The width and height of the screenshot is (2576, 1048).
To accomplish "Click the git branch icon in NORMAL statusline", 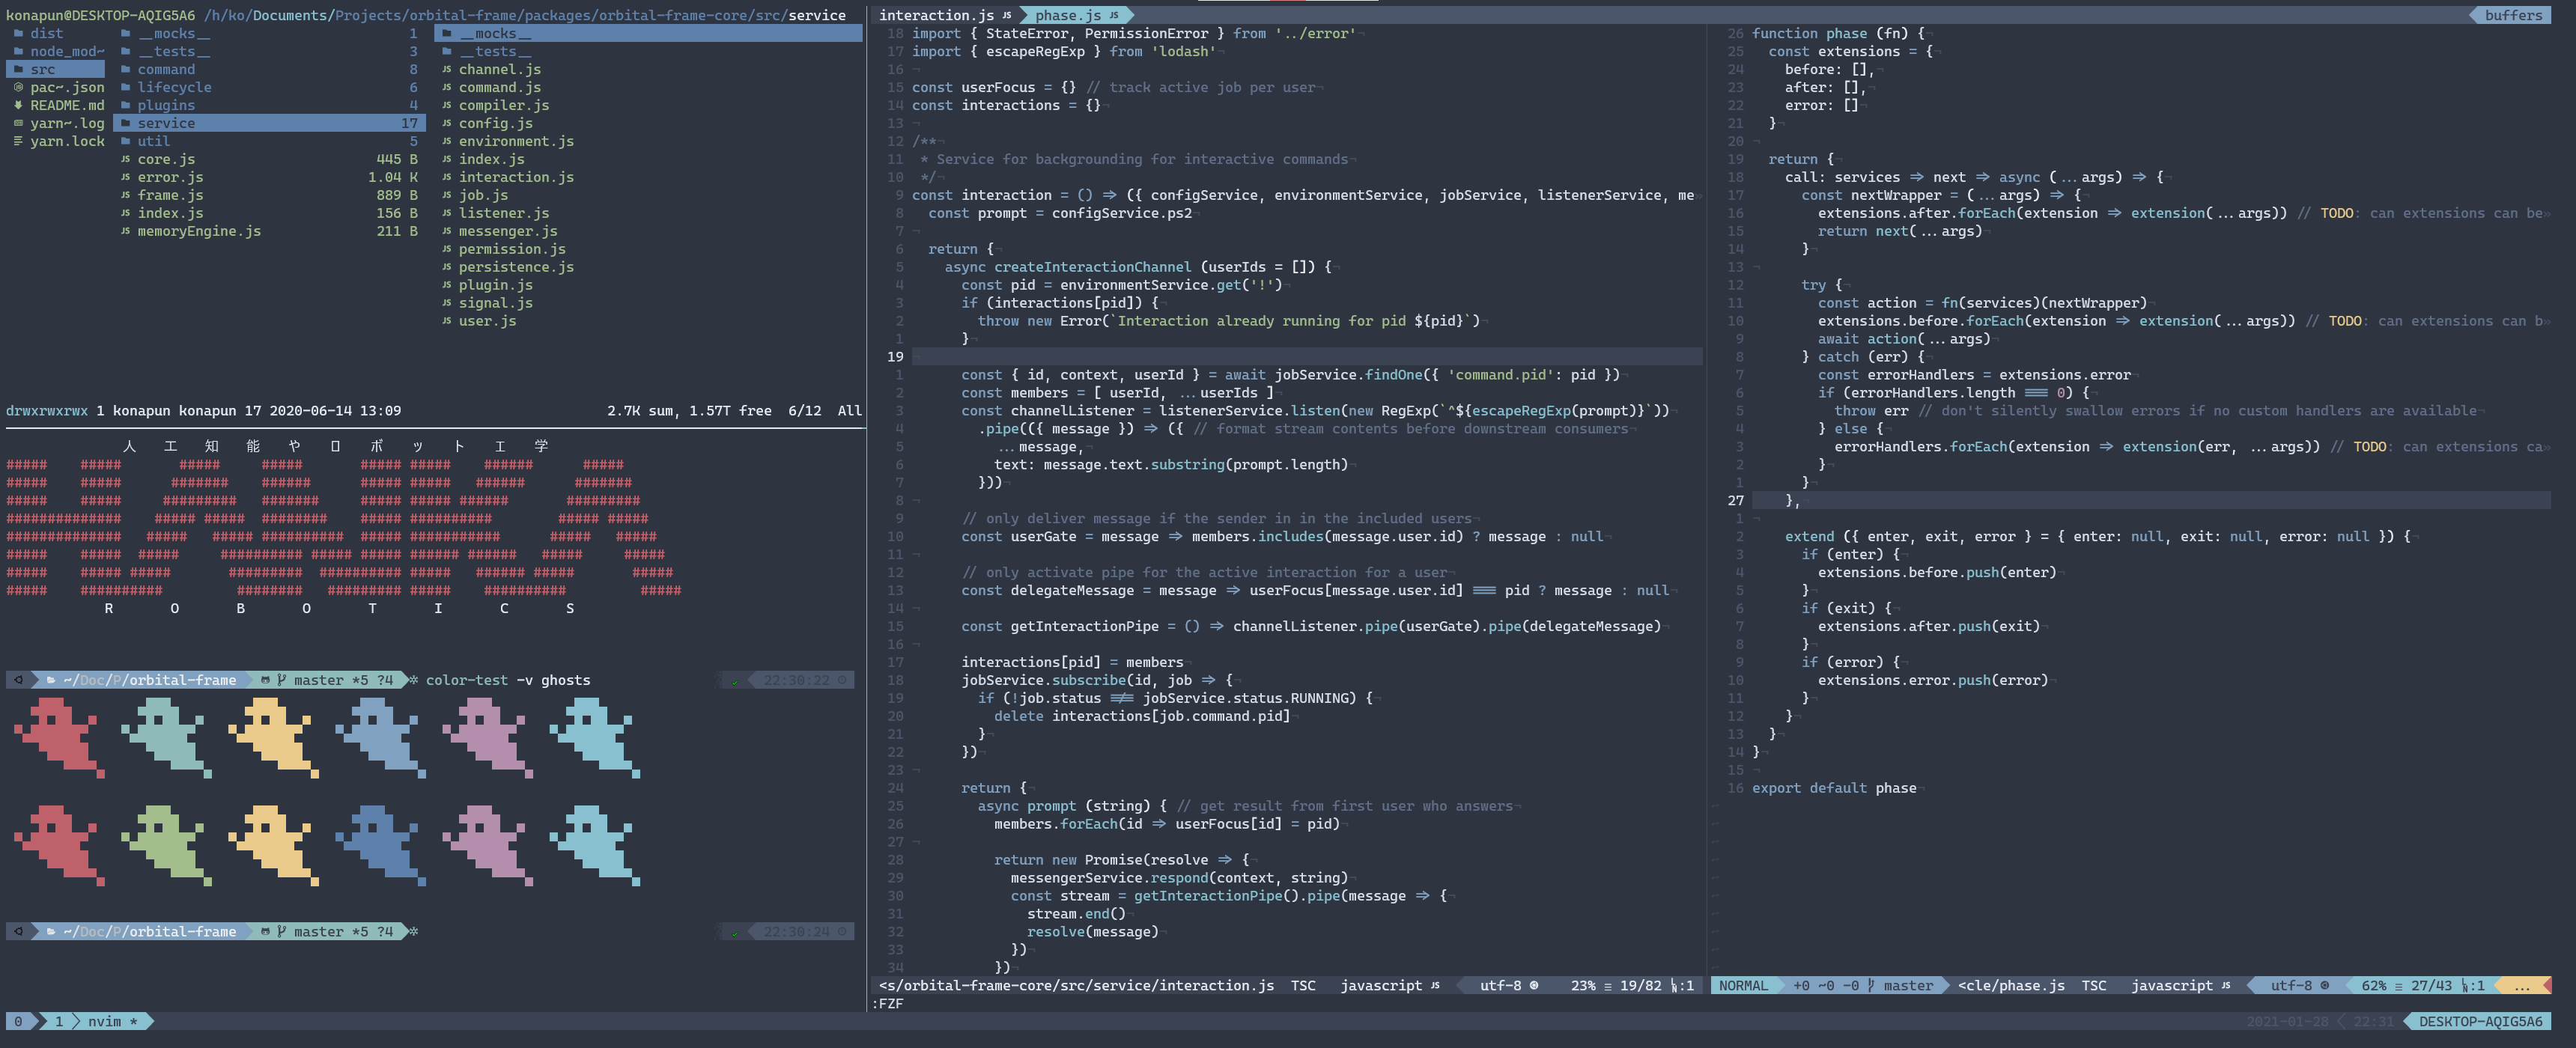I will 1871,985.
